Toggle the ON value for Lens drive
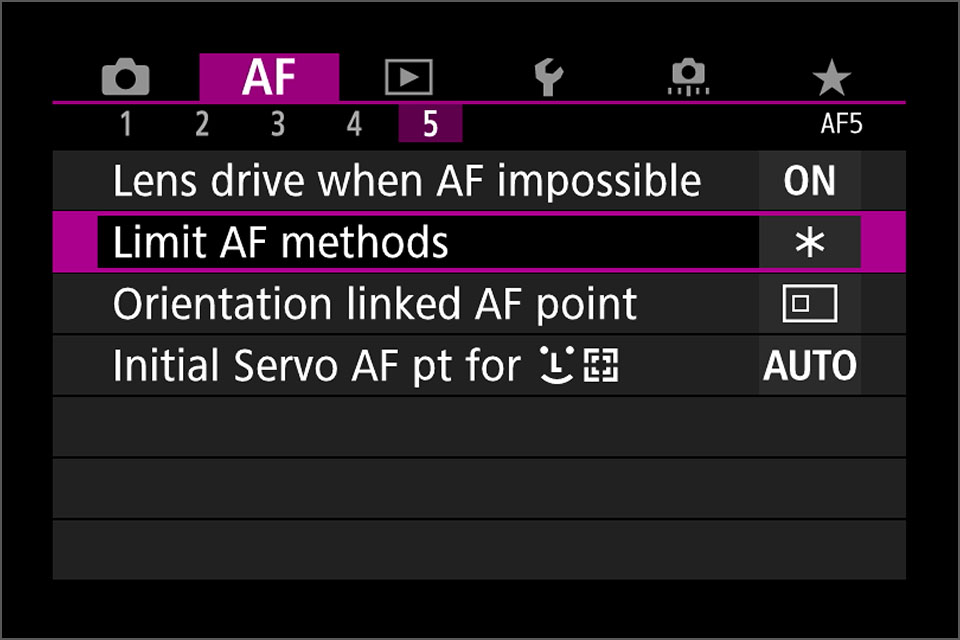The image size is (960, 640). pos(809,181)
